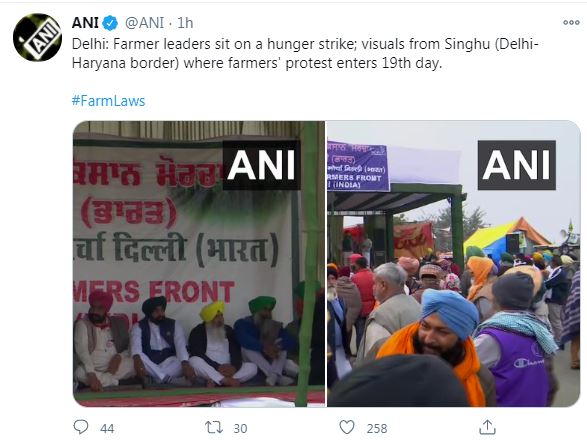Click the purple Farmers Front banner
Screen dimensions: 587x445
point(358,166)
